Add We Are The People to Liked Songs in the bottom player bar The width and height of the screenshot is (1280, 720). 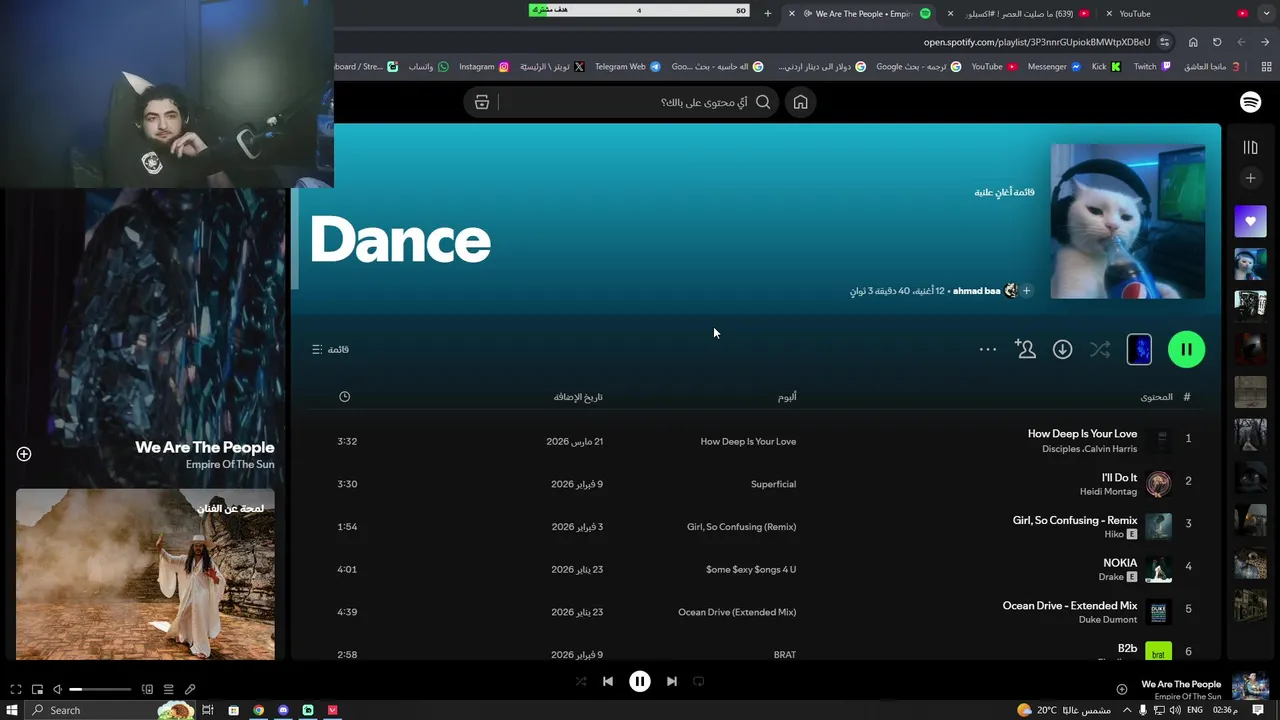click(x=1122, y=689)
